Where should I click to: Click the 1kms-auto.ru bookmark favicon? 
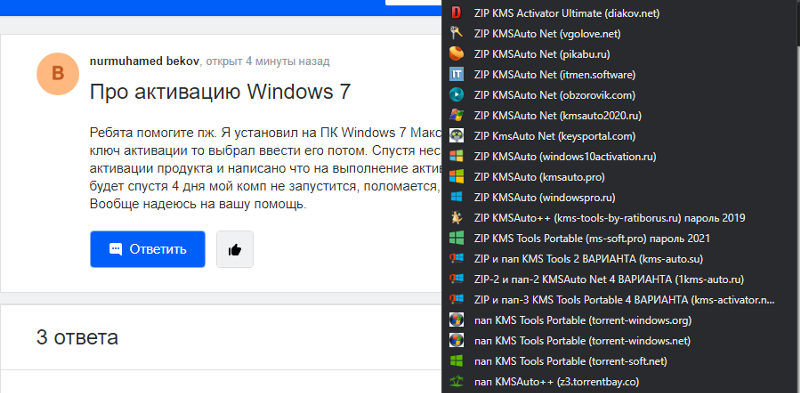[x=456, y=279]
